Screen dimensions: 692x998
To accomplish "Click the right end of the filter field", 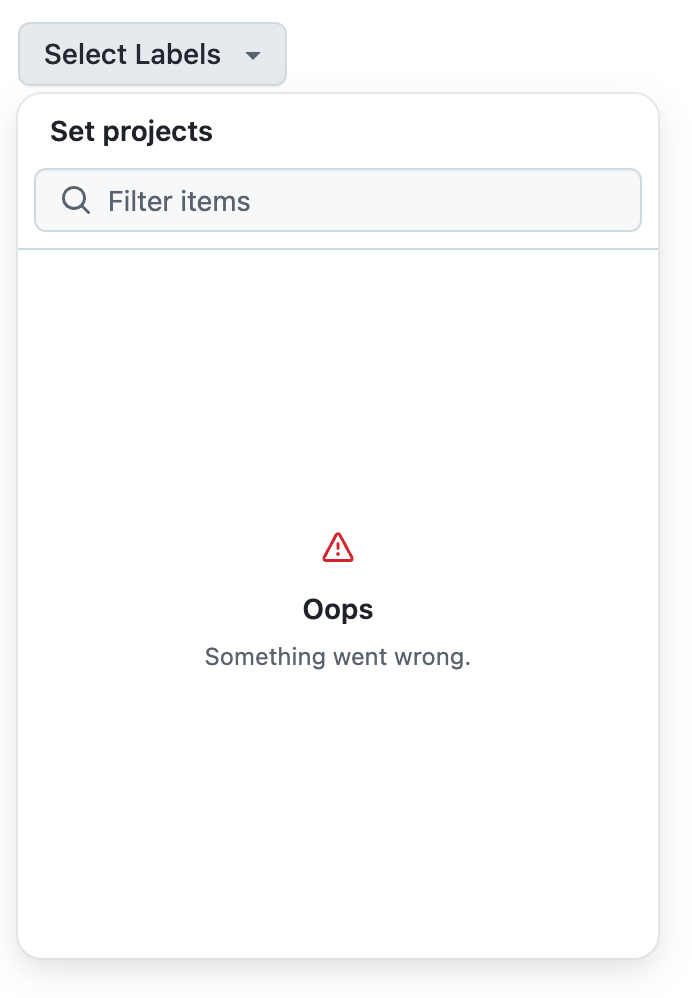I will coord(610,200).
